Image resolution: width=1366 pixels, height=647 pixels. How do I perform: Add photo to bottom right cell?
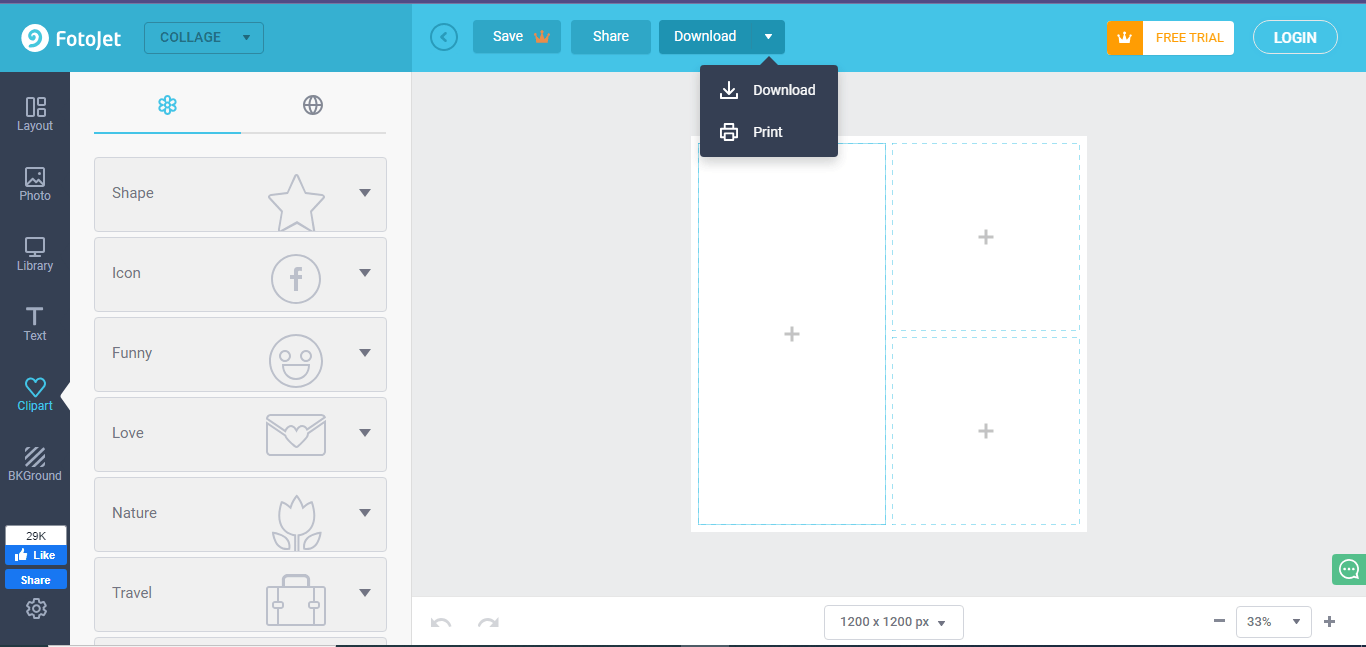(x=986, y=431)
